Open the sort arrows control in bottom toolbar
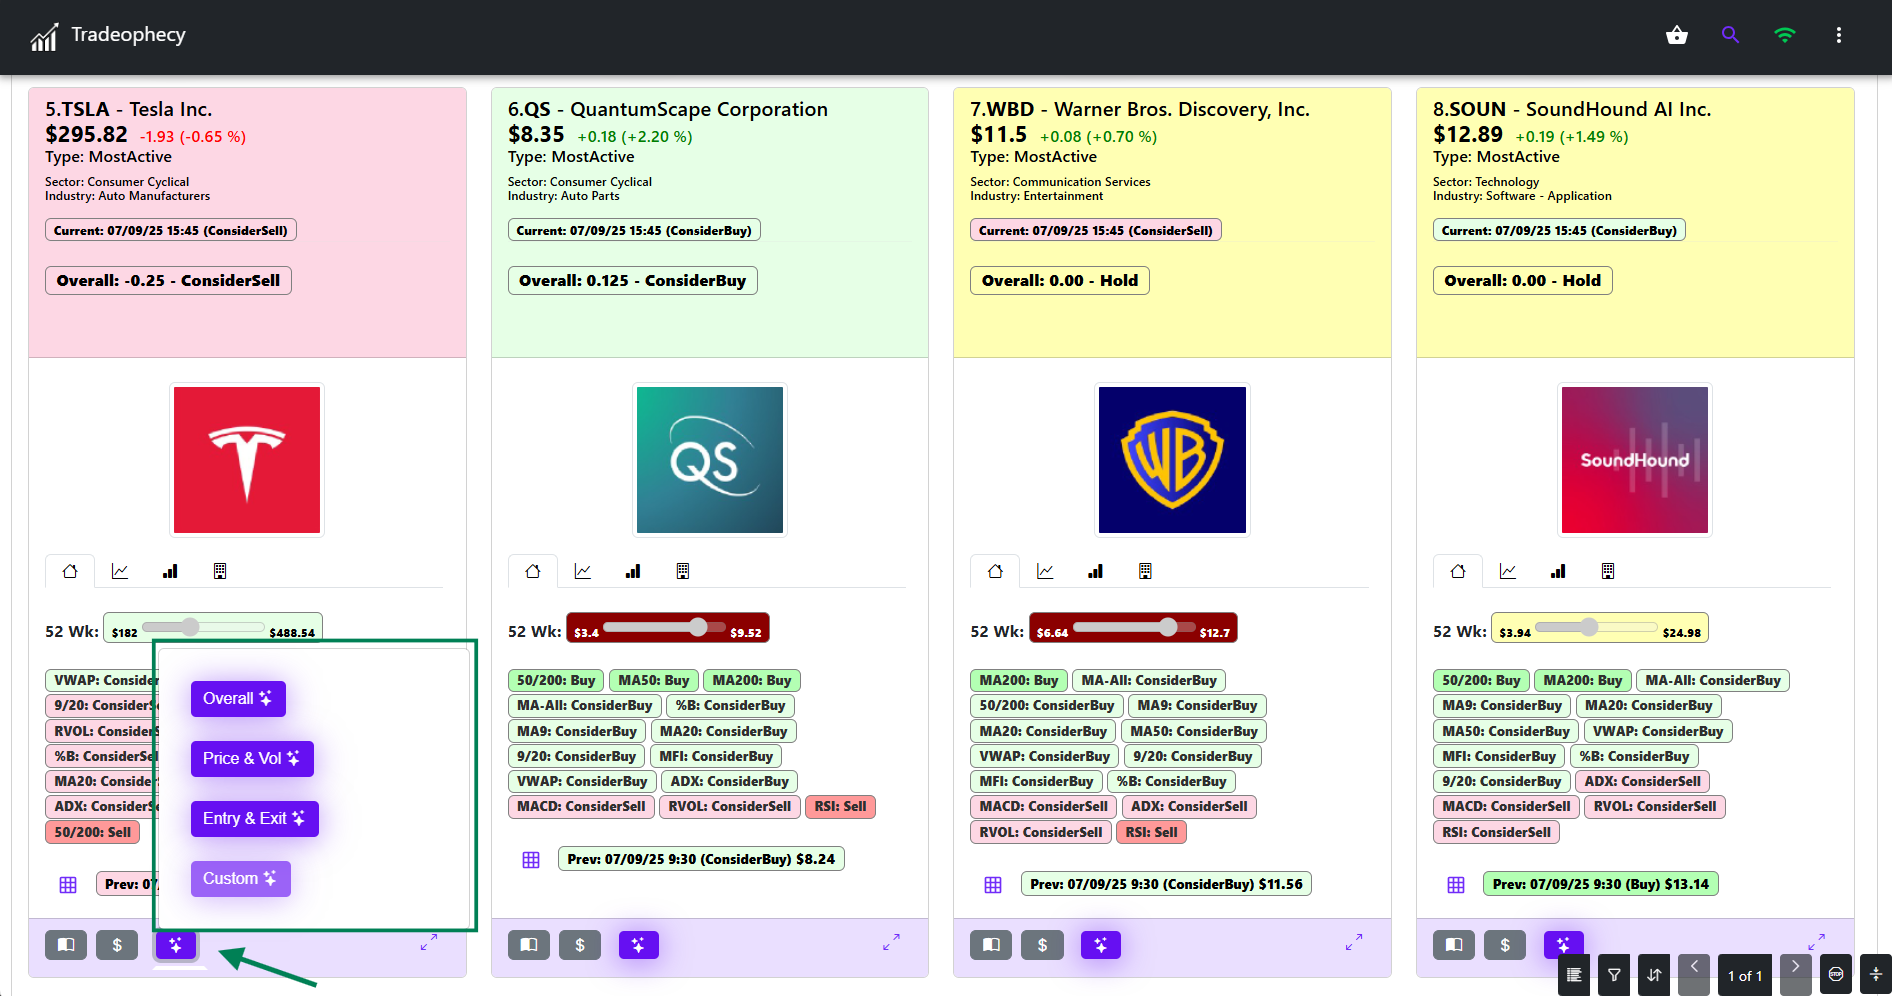Viewport: 1892px width, 996px height. (1655, 975)
